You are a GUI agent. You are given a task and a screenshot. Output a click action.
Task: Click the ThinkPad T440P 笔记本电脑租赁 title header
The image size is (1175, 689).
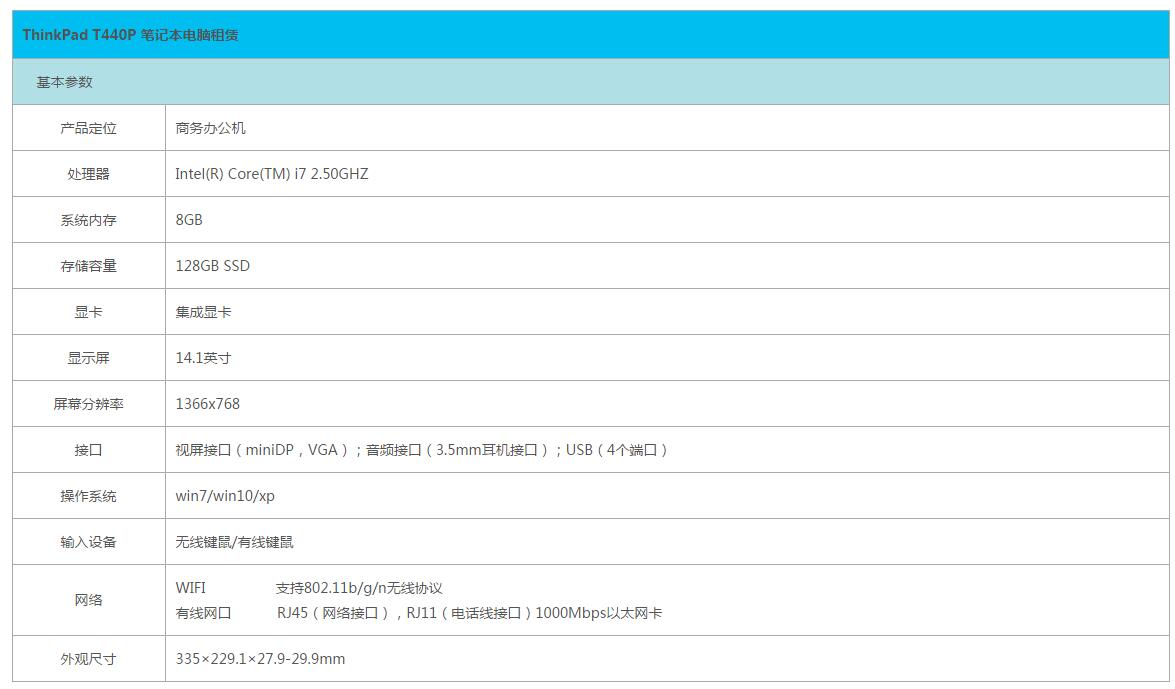(130, 35)
